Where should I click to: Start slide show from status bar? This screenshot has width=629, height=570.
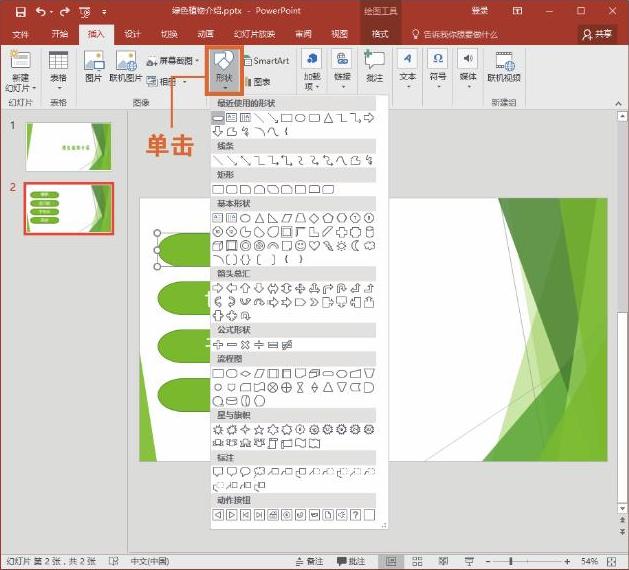click(469, 561)
